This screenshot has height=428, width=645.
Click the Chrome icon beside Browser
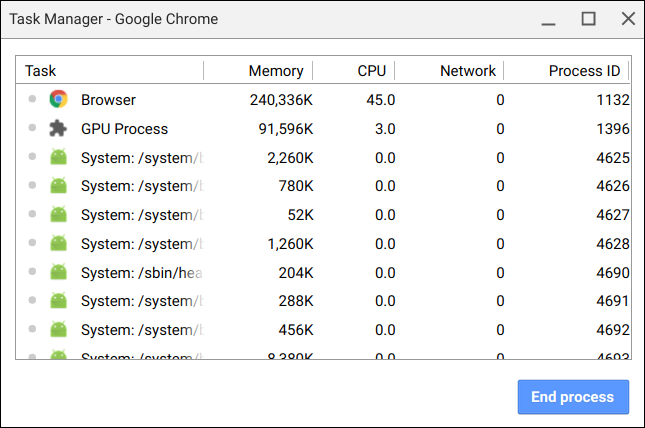tap(58, 100)
